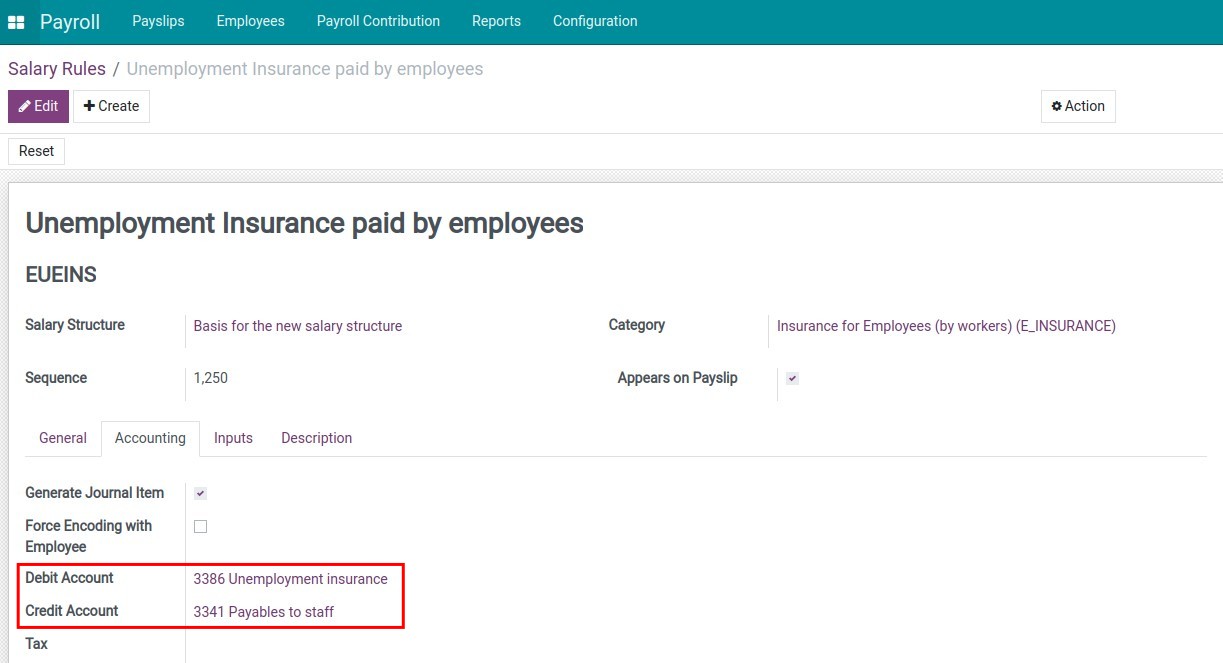Disable Generate Journal Item
Viewport: 1223px width, 663px height.
(200, 493)
